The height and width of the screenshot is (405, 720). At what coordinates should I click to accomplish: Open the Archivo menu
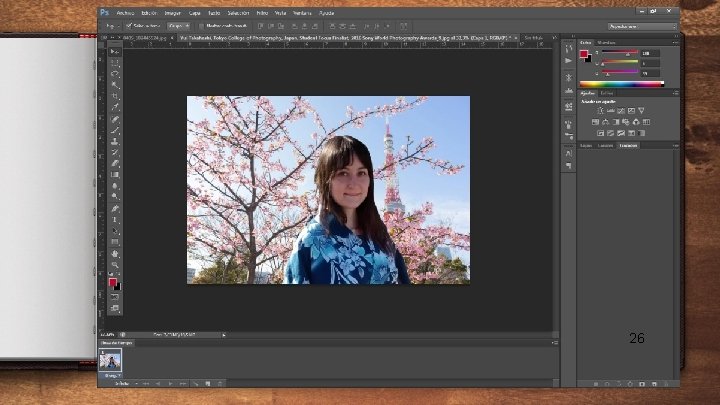(x=125, y=13)
